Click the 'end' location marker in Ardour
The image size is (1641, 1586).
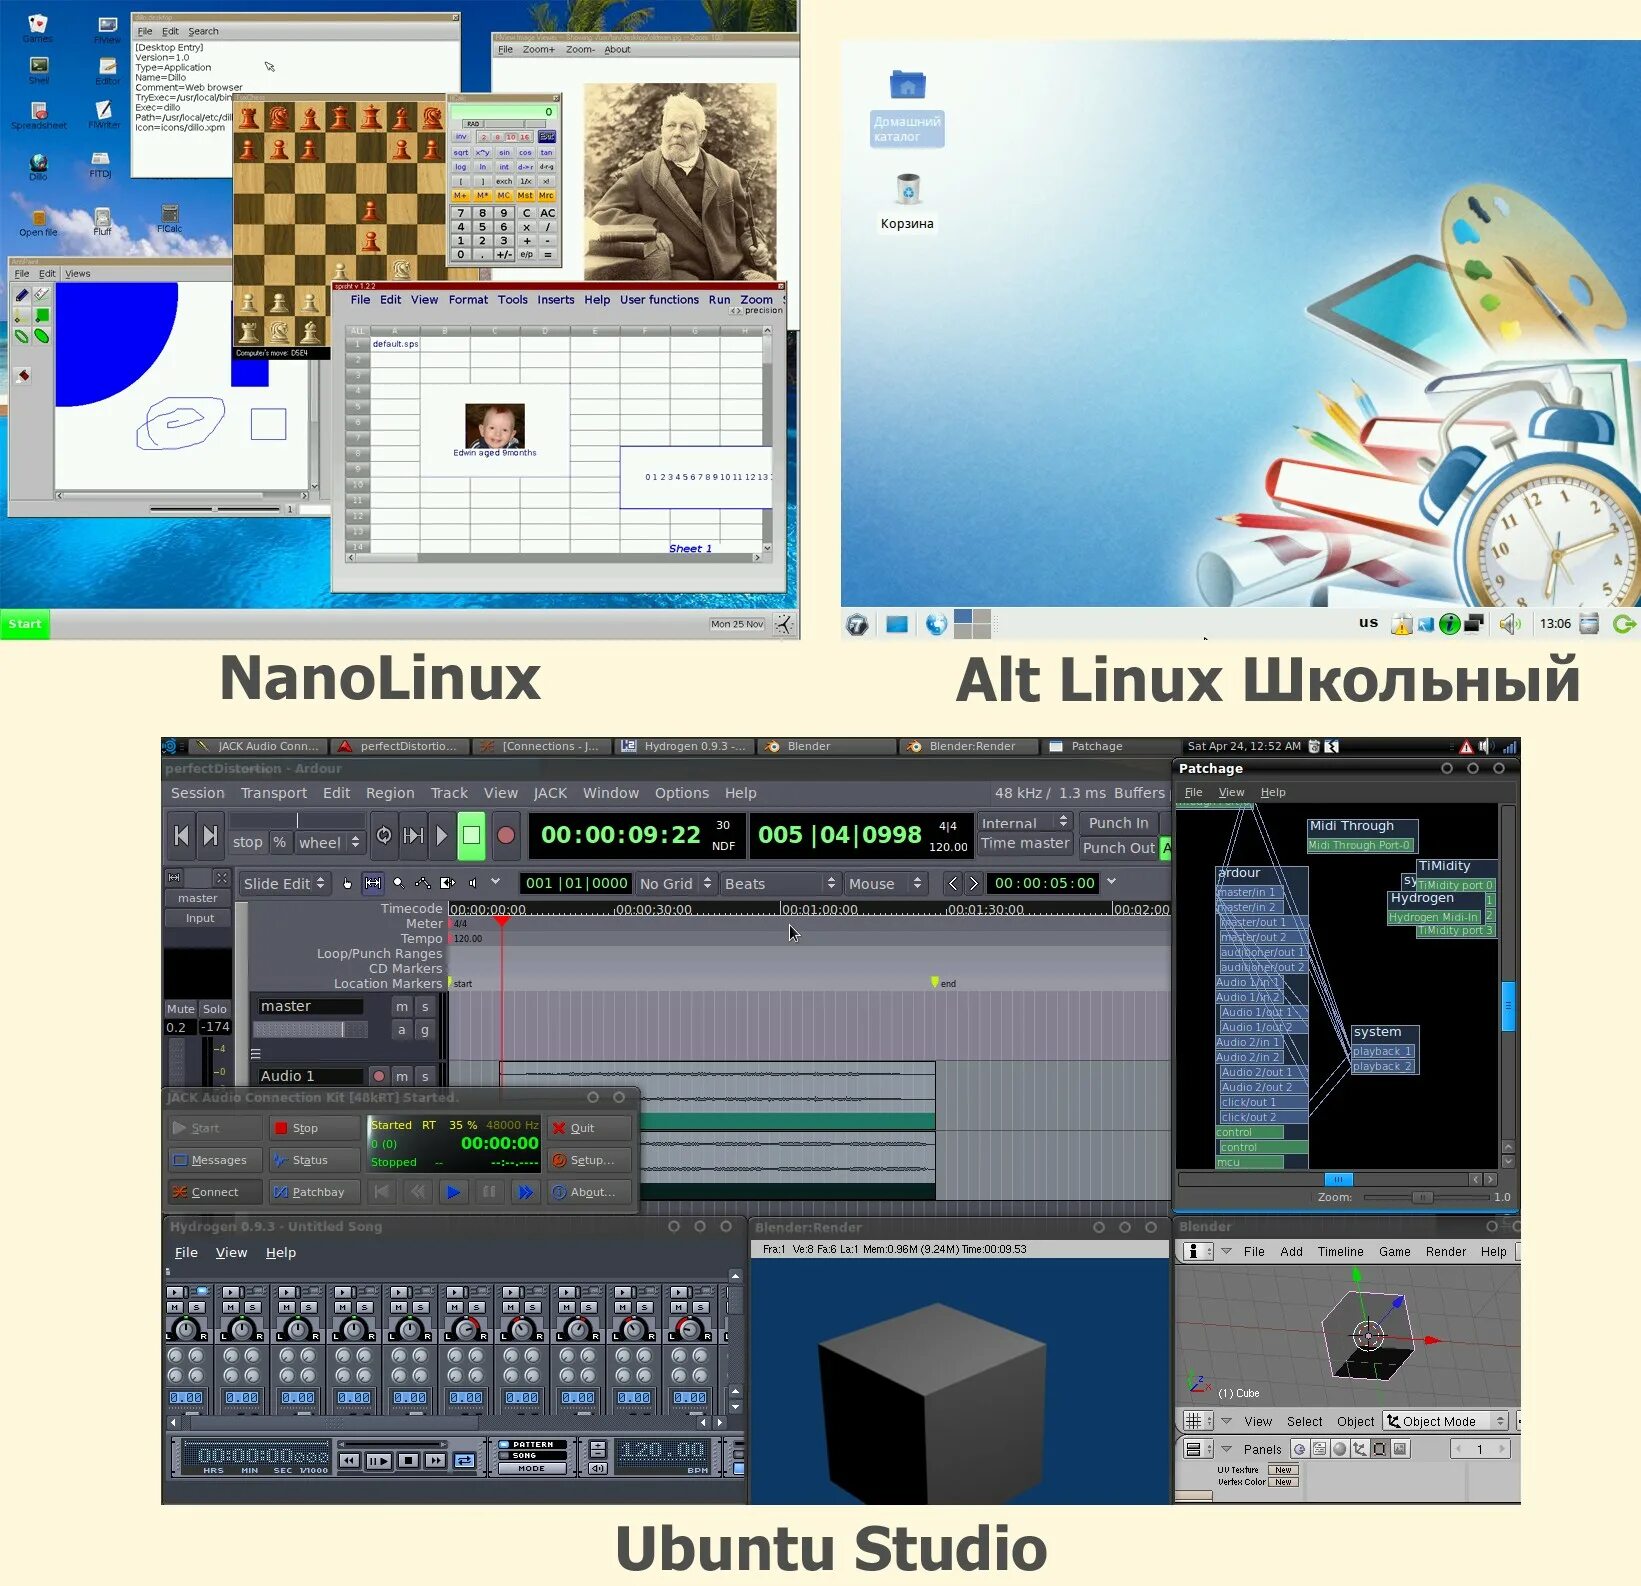pos(942,983)
